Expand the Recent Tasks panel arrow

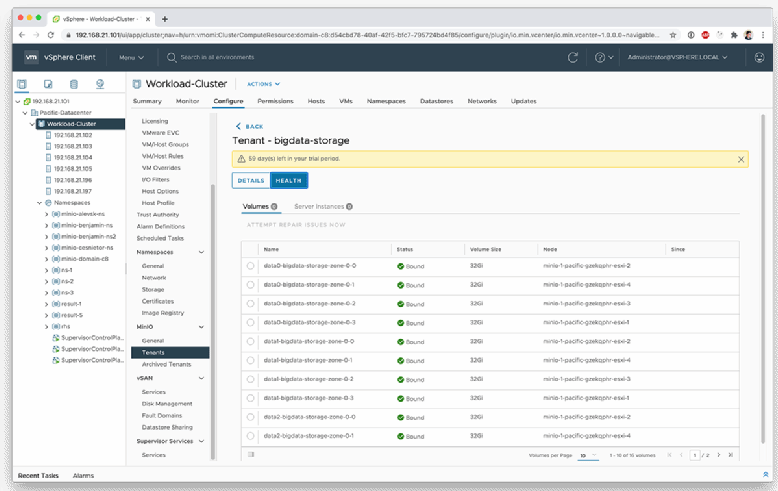765,475
